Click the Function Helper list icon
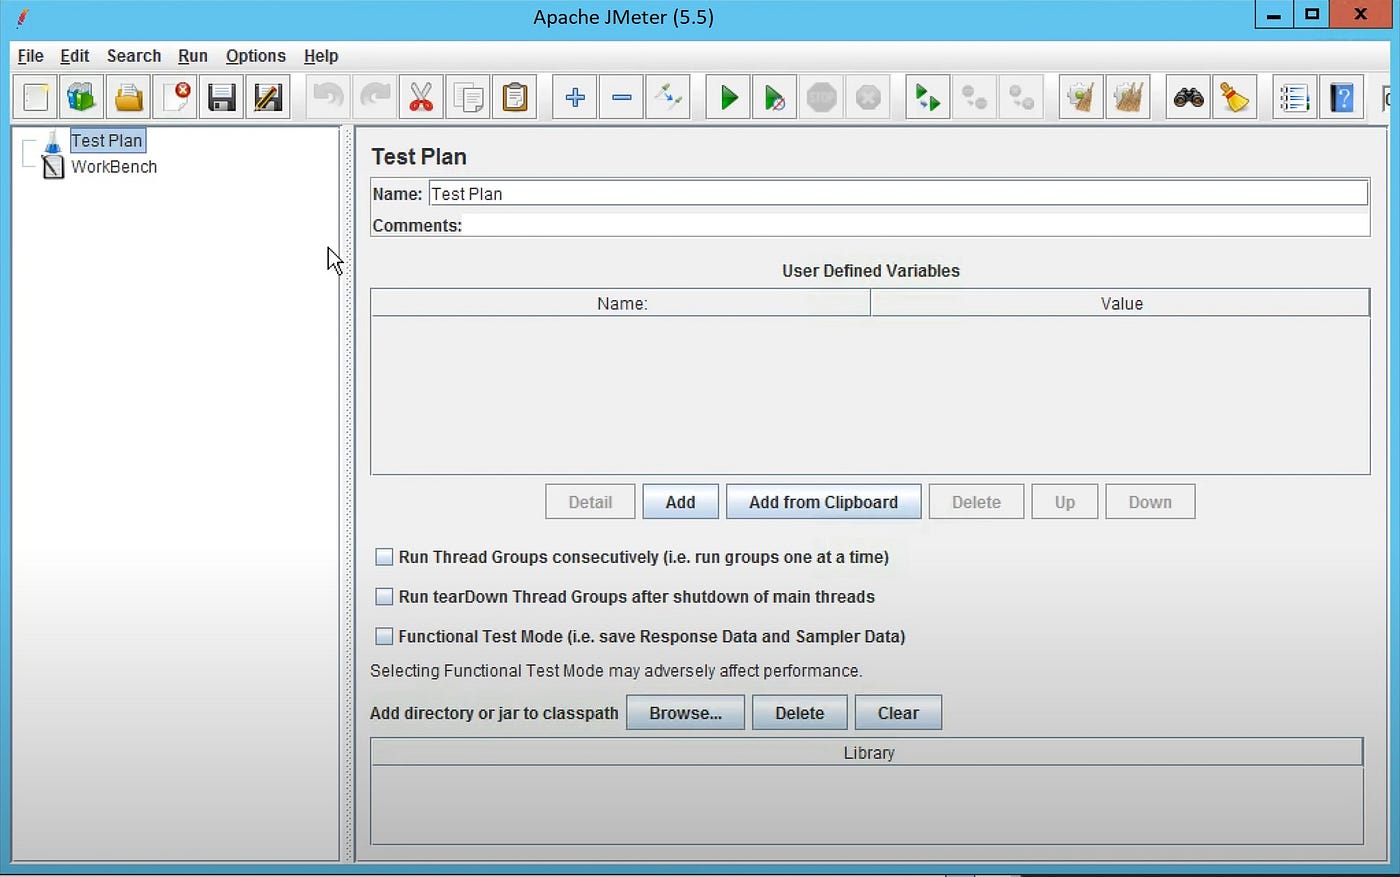Screen dimensions: 1400x877 tap(1295, 97)
